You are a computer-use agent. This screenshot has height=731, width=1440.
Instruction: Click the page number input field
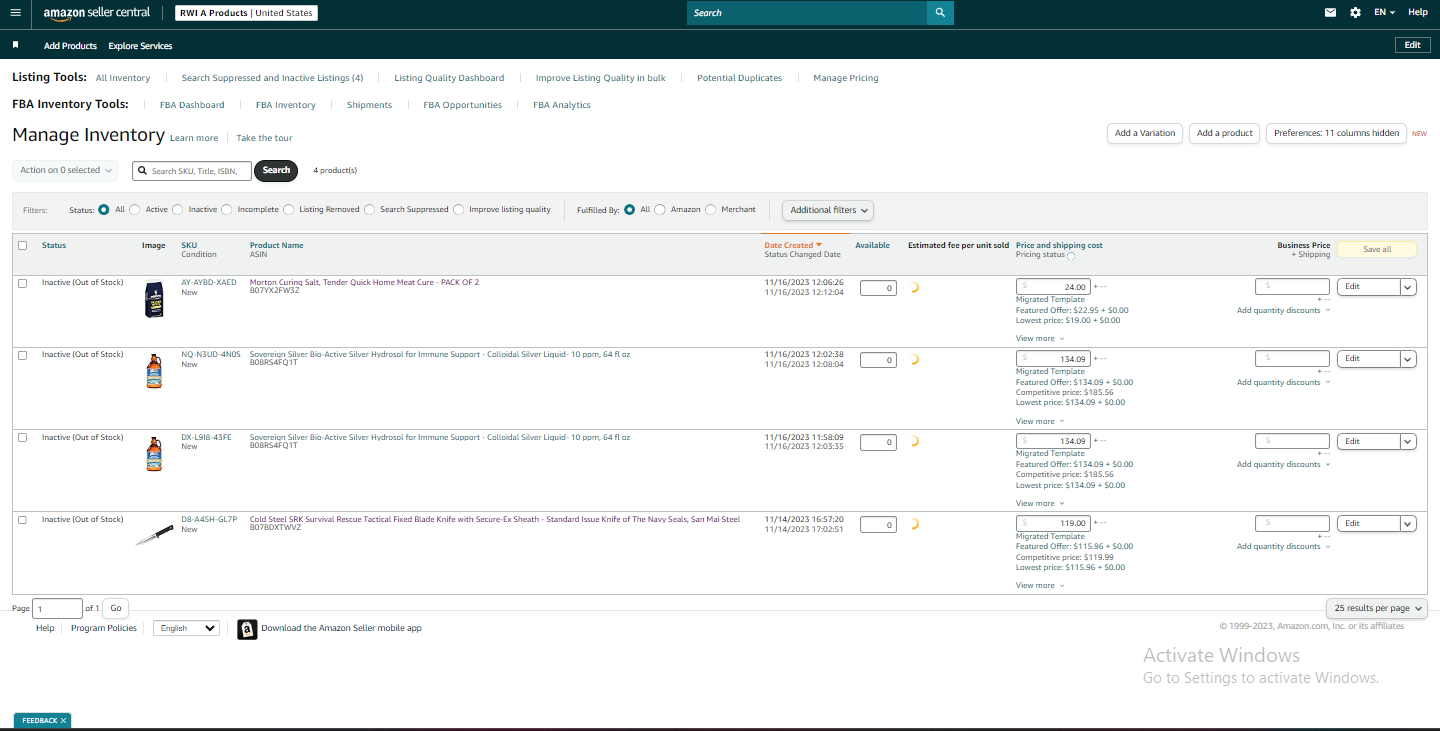58,608
